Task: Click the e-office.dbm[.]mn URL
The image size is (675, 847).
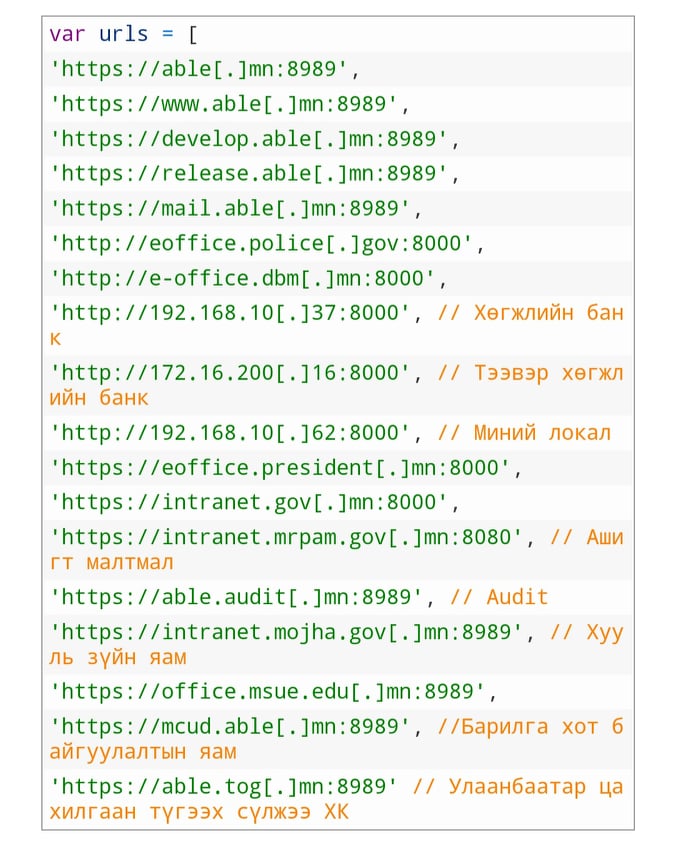Action: [x=242, y=279]
